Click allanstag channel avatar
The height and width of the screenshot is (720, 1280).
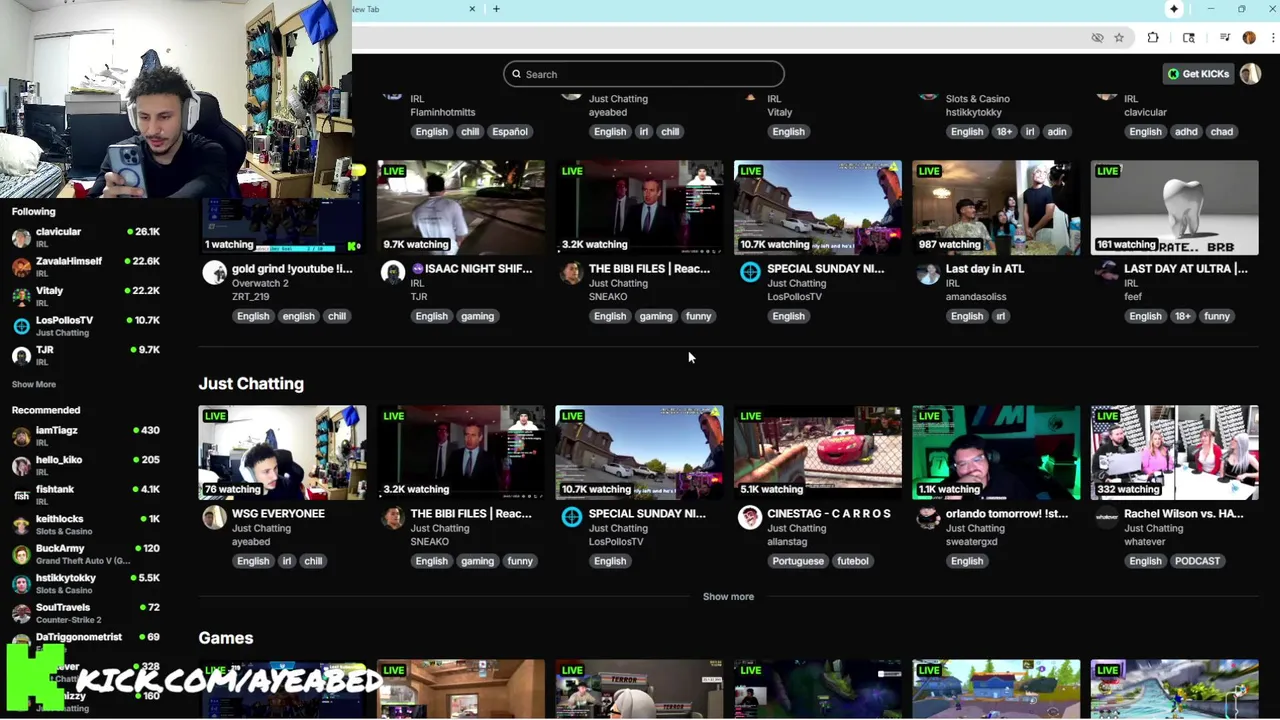pos(750,517)
